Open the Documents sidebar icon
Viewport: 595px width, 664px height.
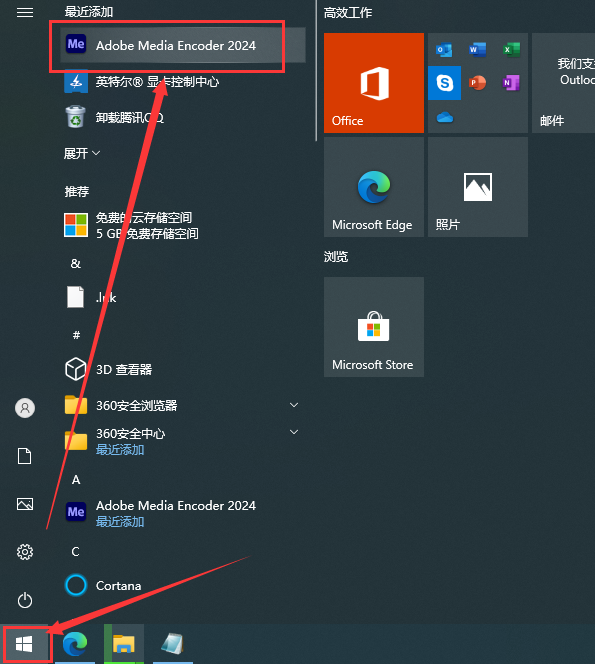pos(25,456)
